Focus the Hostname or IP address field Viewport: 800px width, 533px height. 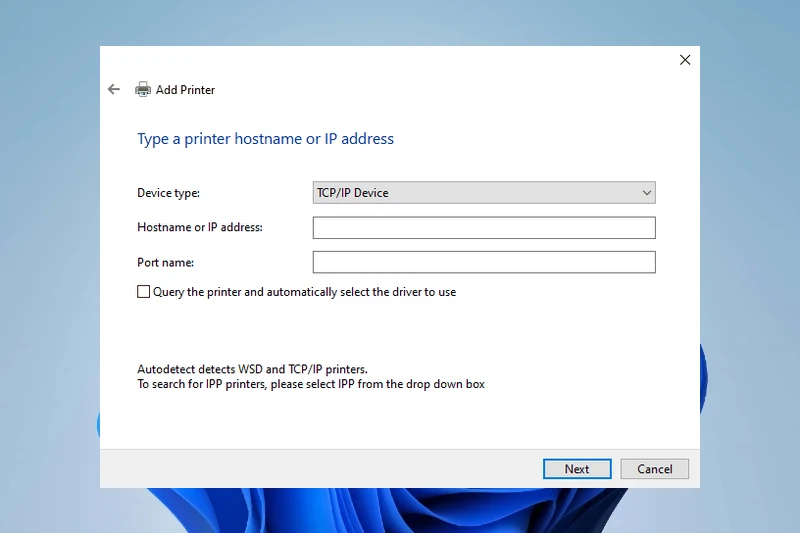[483, 228]
